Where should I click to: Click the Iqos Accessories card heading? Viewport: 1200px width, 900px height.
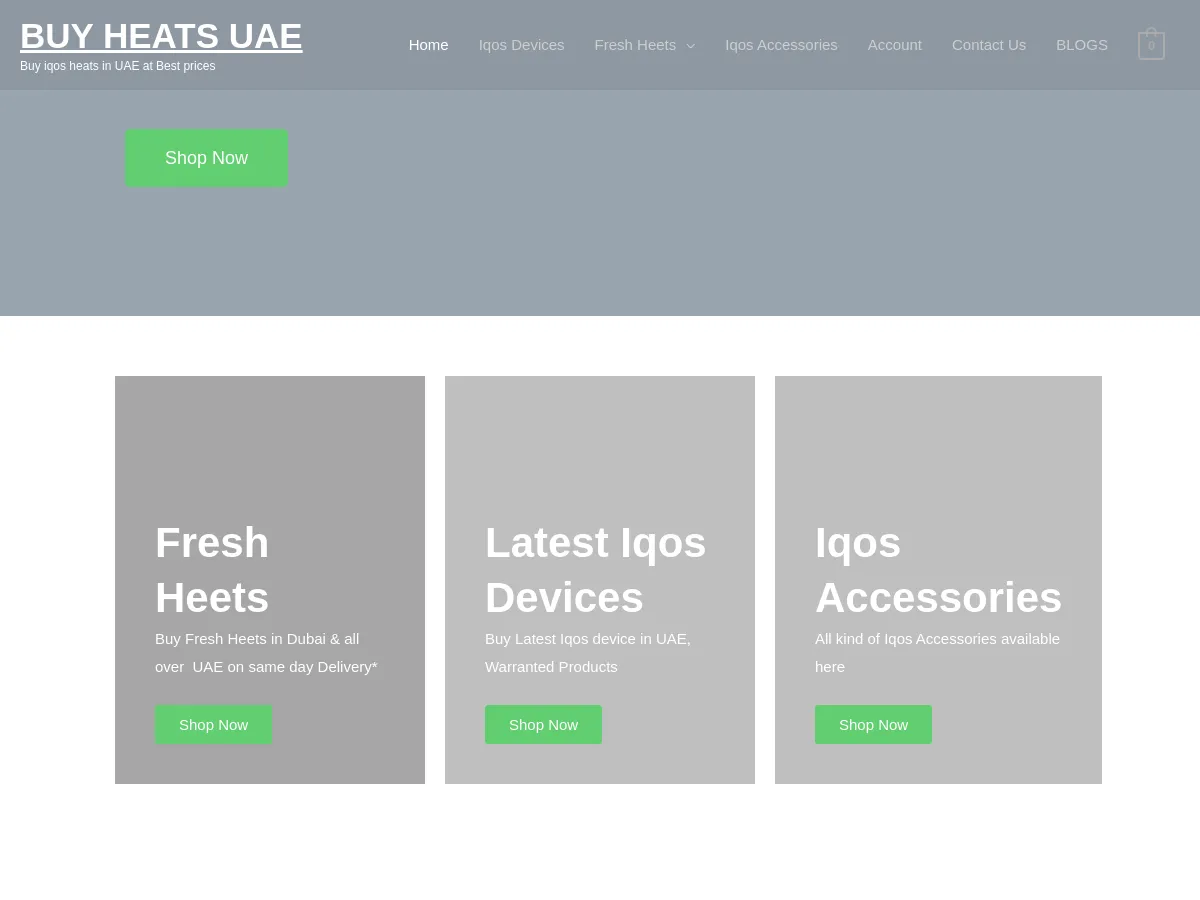(x=937, y=570)
